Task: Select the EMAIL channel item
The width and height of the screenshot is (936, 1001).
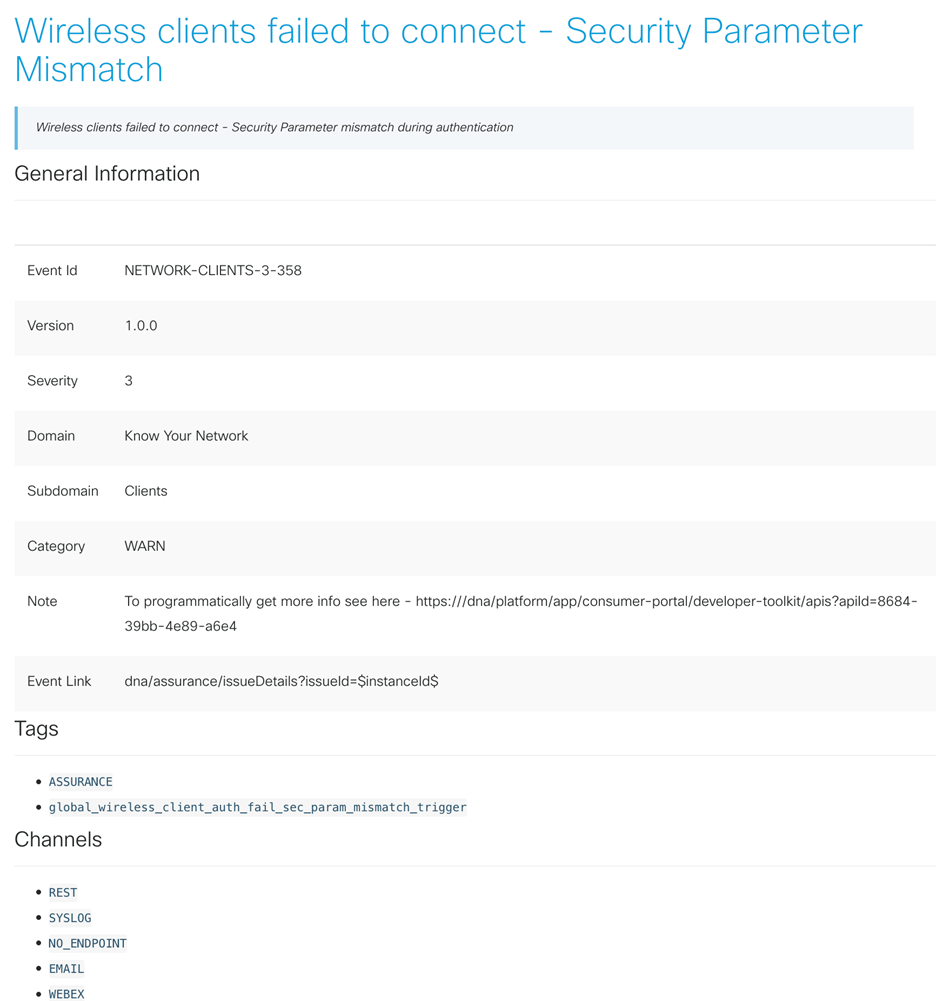Action: [x=67, y=969]
